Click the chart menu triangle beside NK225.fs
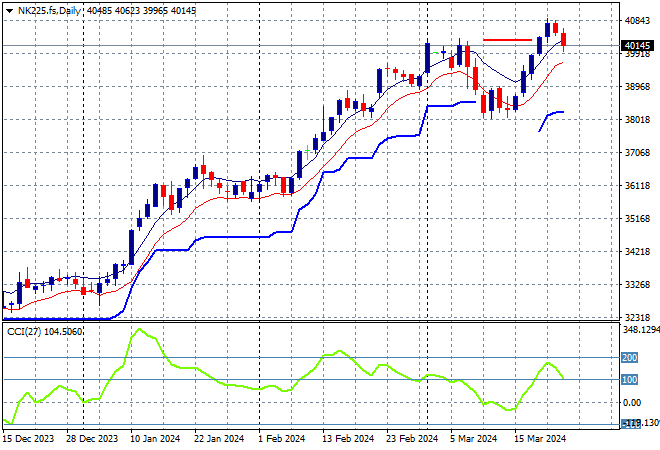This screenshot has height=450, width=660. pyautogui.click(x=9, y=11)
